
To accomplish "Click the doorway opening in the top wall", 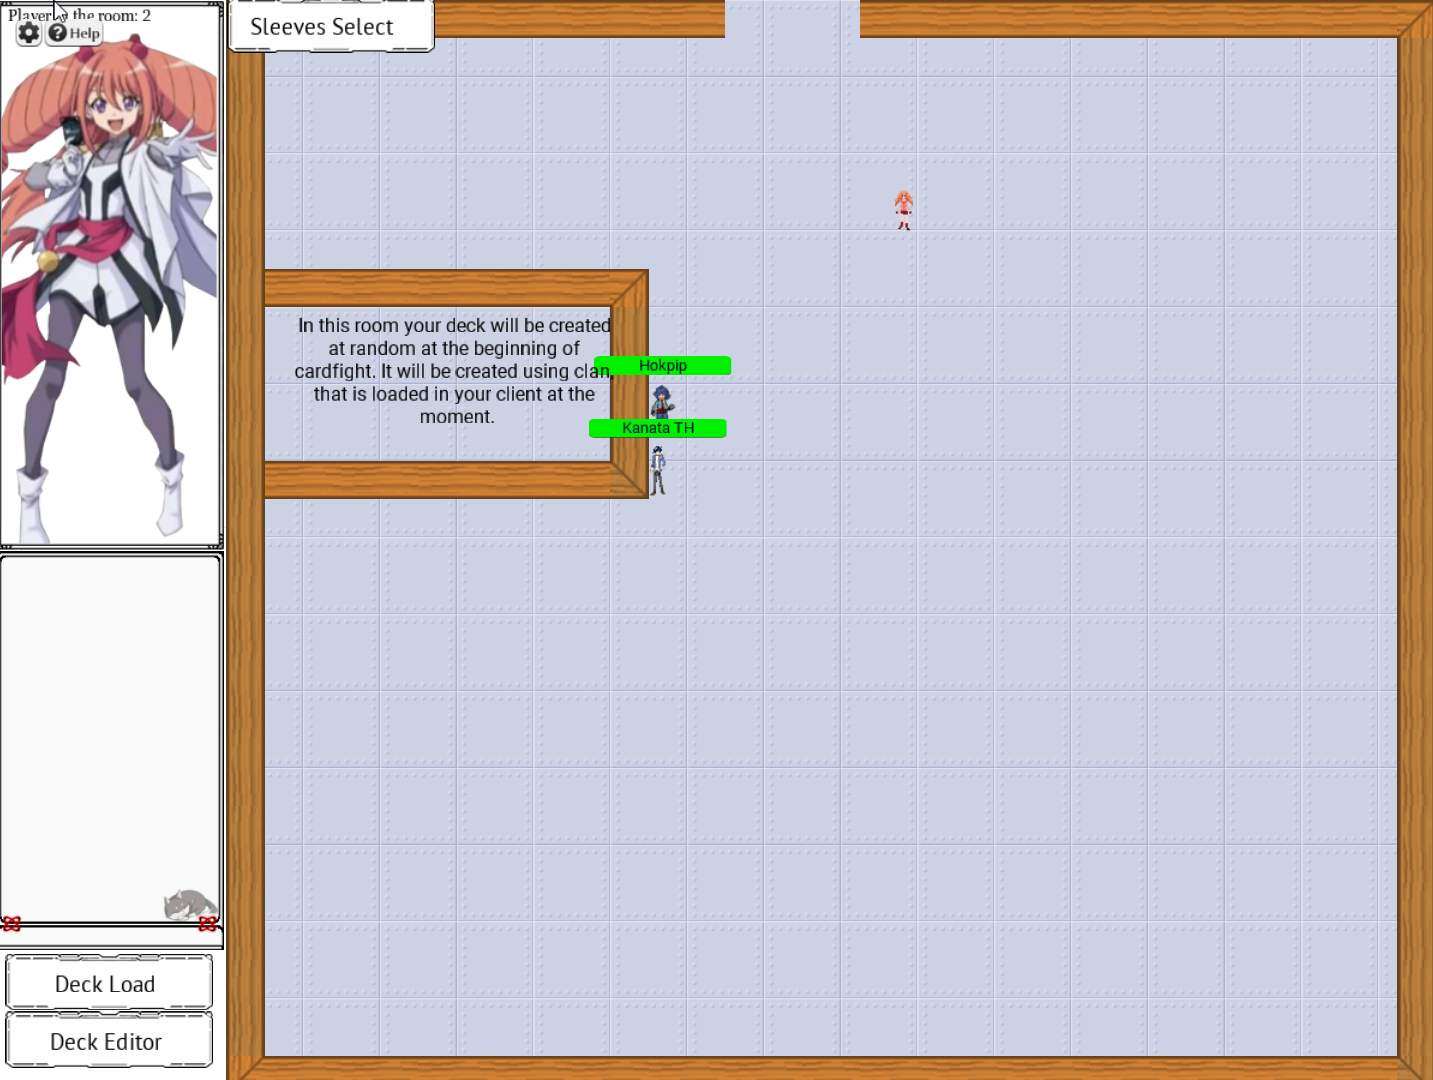I will [x=792, y=19].
